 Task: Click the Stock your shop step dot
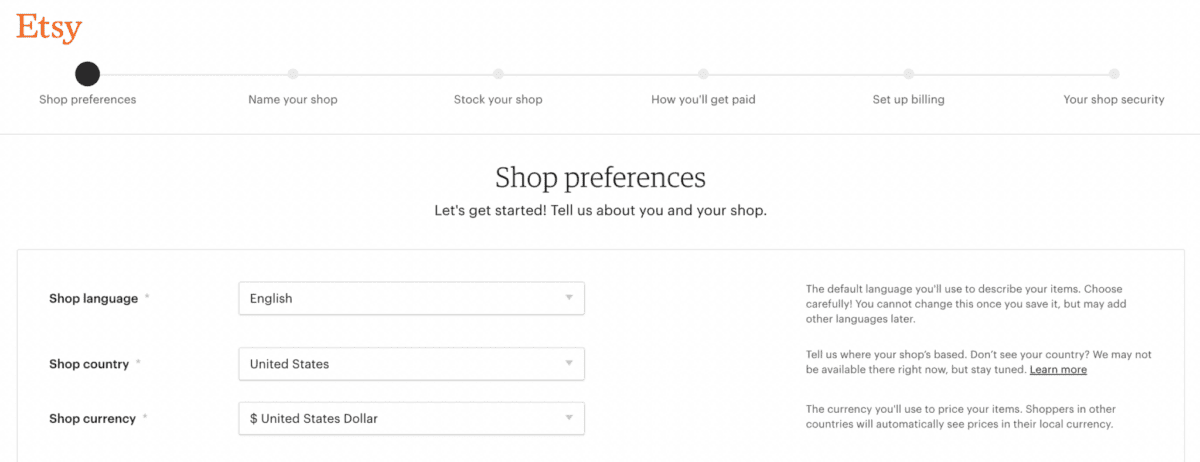pyautogui.click(x=498, y=74)
